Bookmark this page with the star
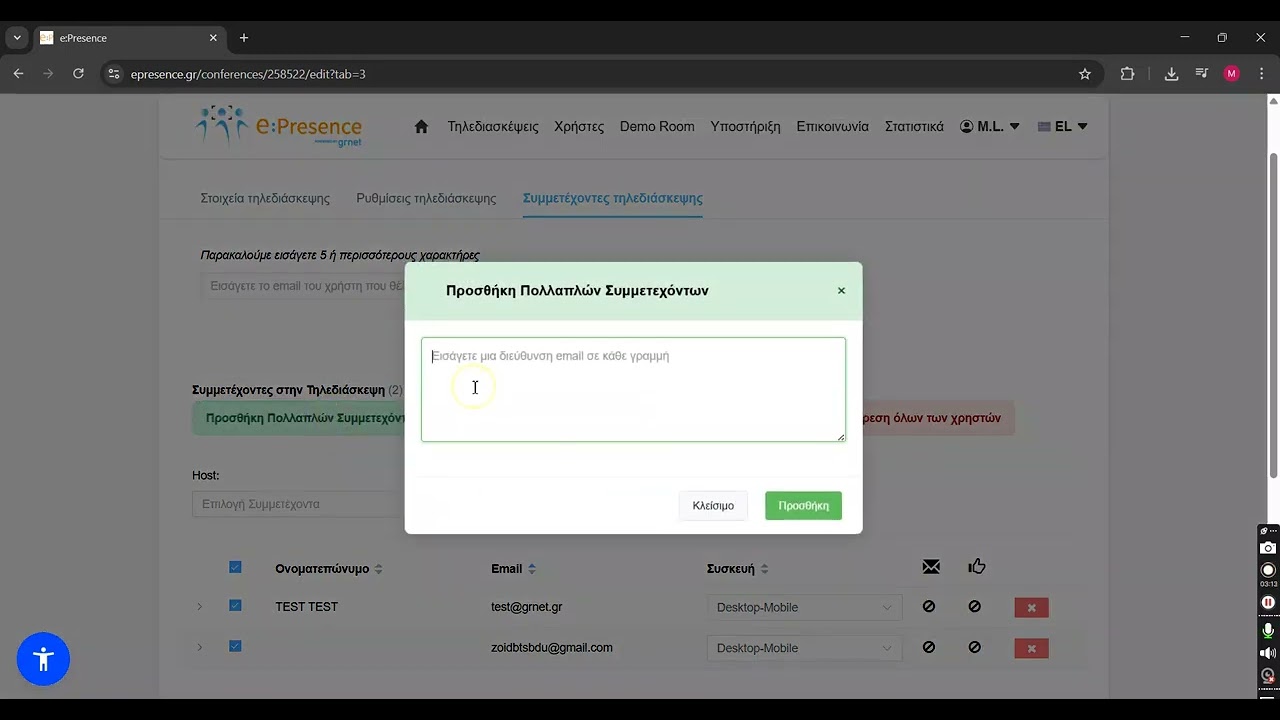The height and width of the screenshot is (720, 1280). 1085,74
